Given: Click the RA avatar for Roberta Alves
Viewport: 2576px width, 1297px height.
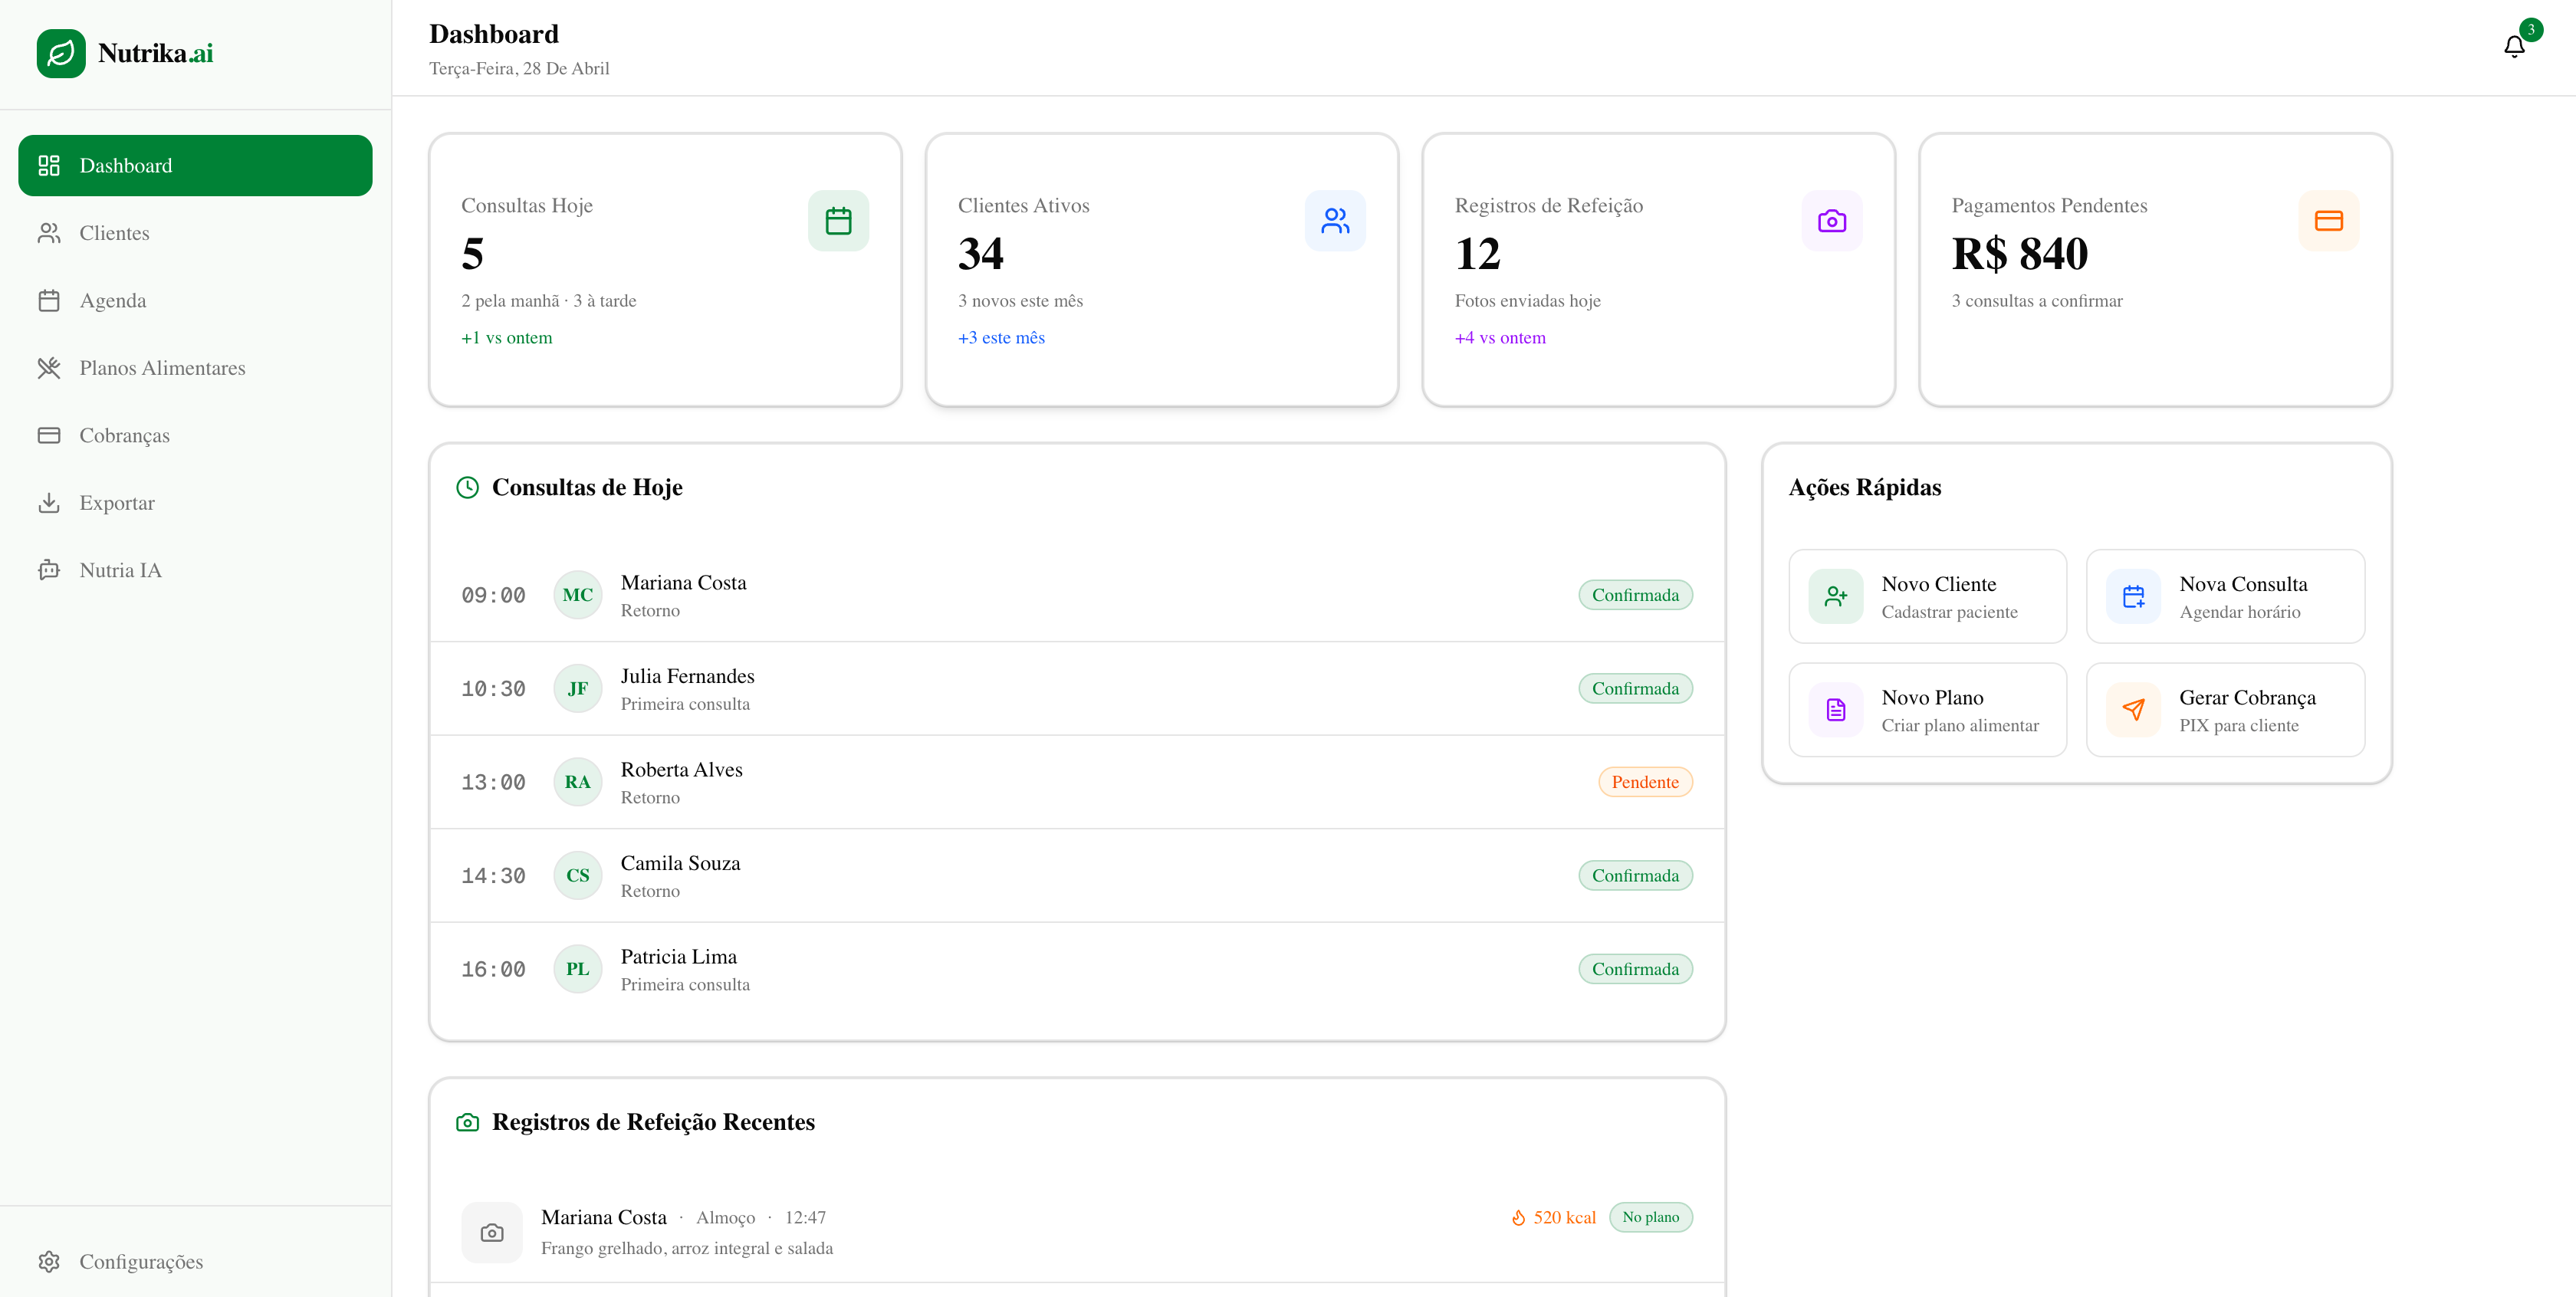Looking at the screenshot, I should pyautogui.click(x=578, y=782).
